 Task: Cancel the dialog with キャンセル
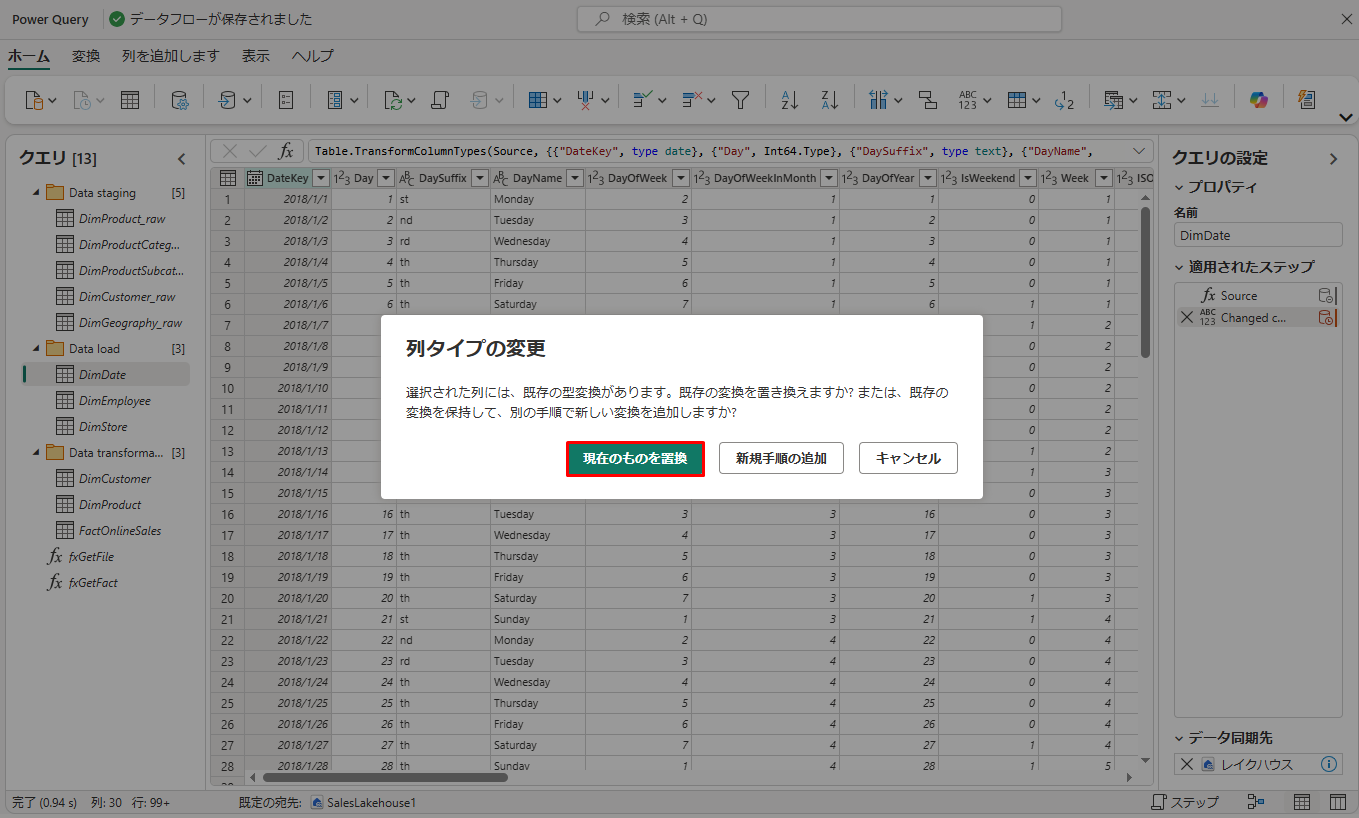[x=908, y=458]
